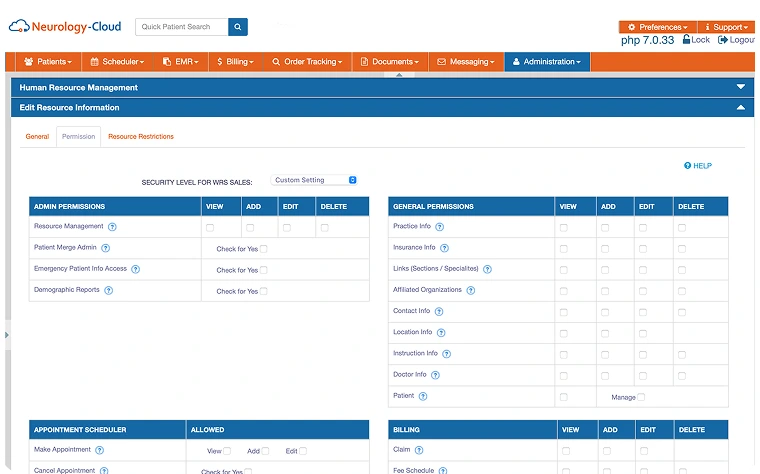Viewport: 760px width, 474px height.
Task: Open help icon for Location Info
Action: point(441,332)
